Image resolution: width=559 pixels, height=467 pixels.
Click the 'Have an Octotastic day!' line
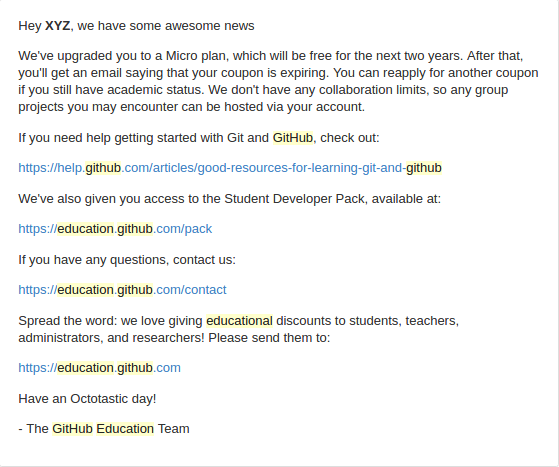pos(87,399)
